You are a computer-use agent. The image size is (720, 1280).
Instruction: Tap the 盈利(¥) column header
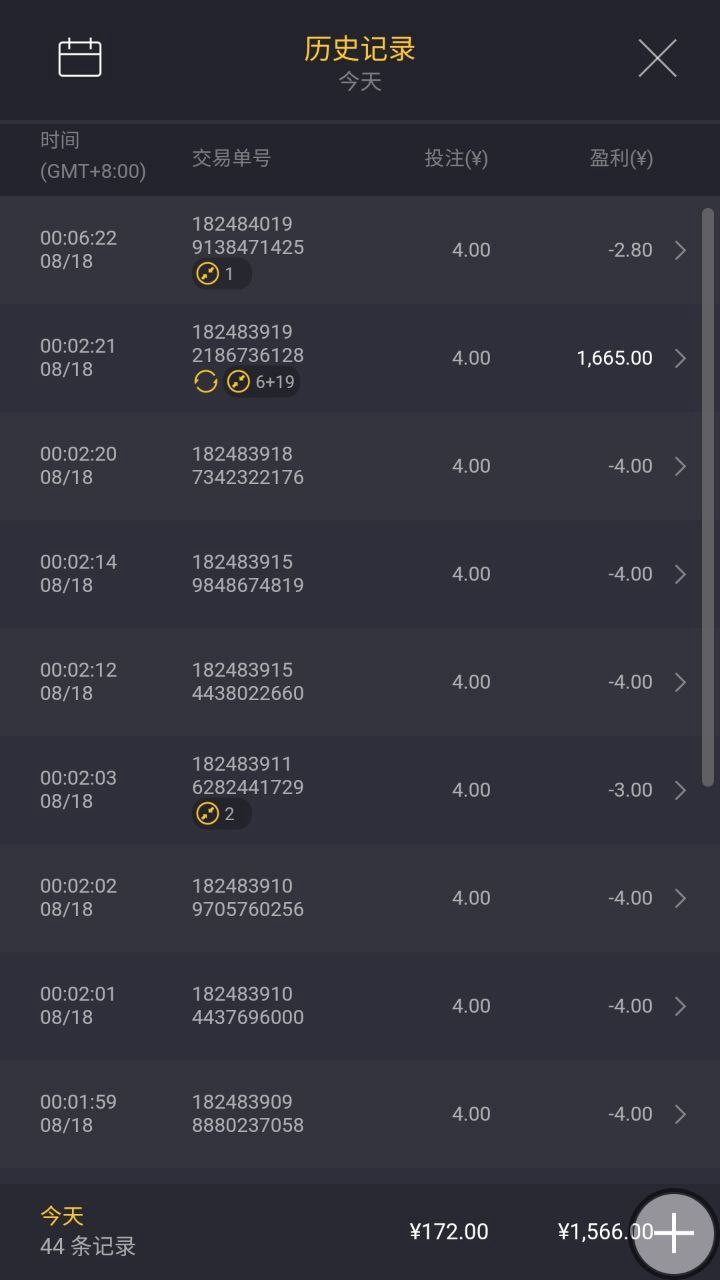(620, 158)
